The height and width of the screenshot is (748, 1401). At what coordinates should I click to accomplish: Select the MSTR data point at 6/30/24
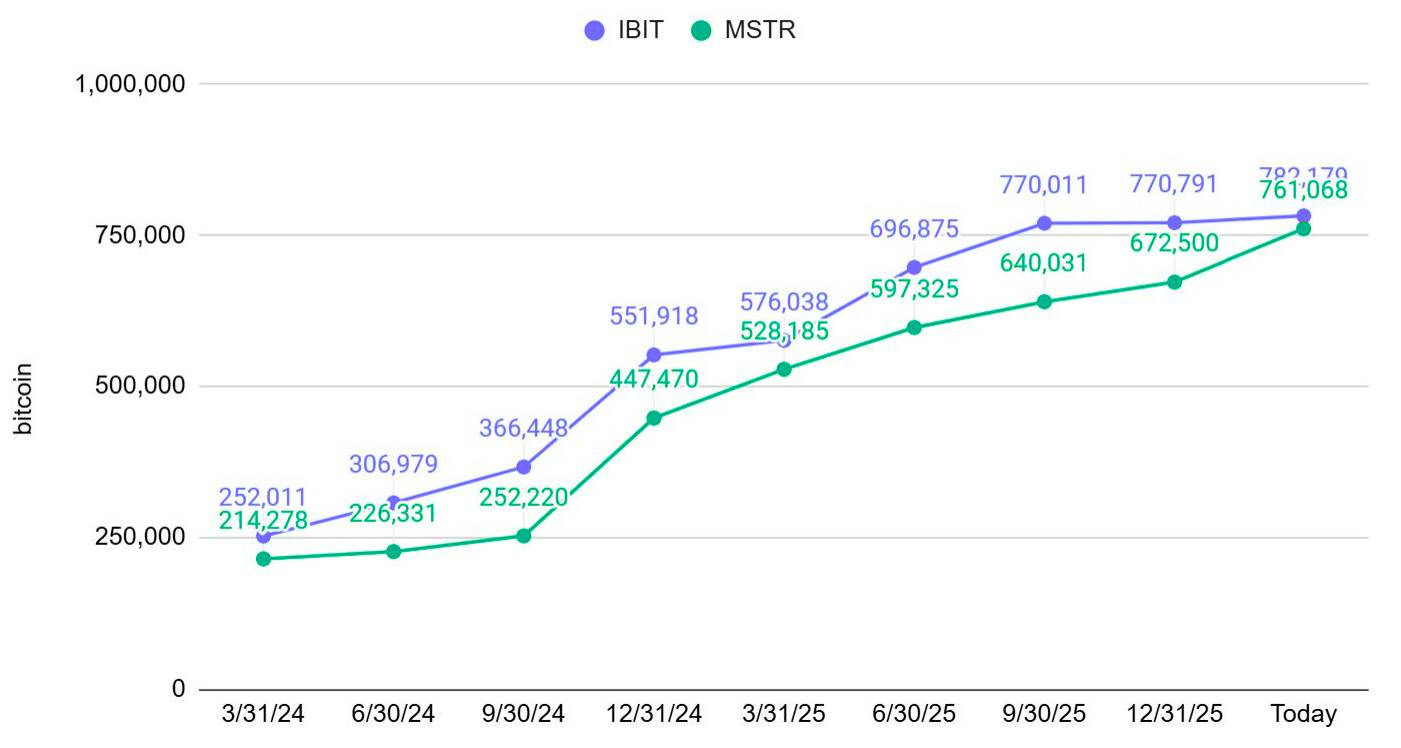click(393, 551)
